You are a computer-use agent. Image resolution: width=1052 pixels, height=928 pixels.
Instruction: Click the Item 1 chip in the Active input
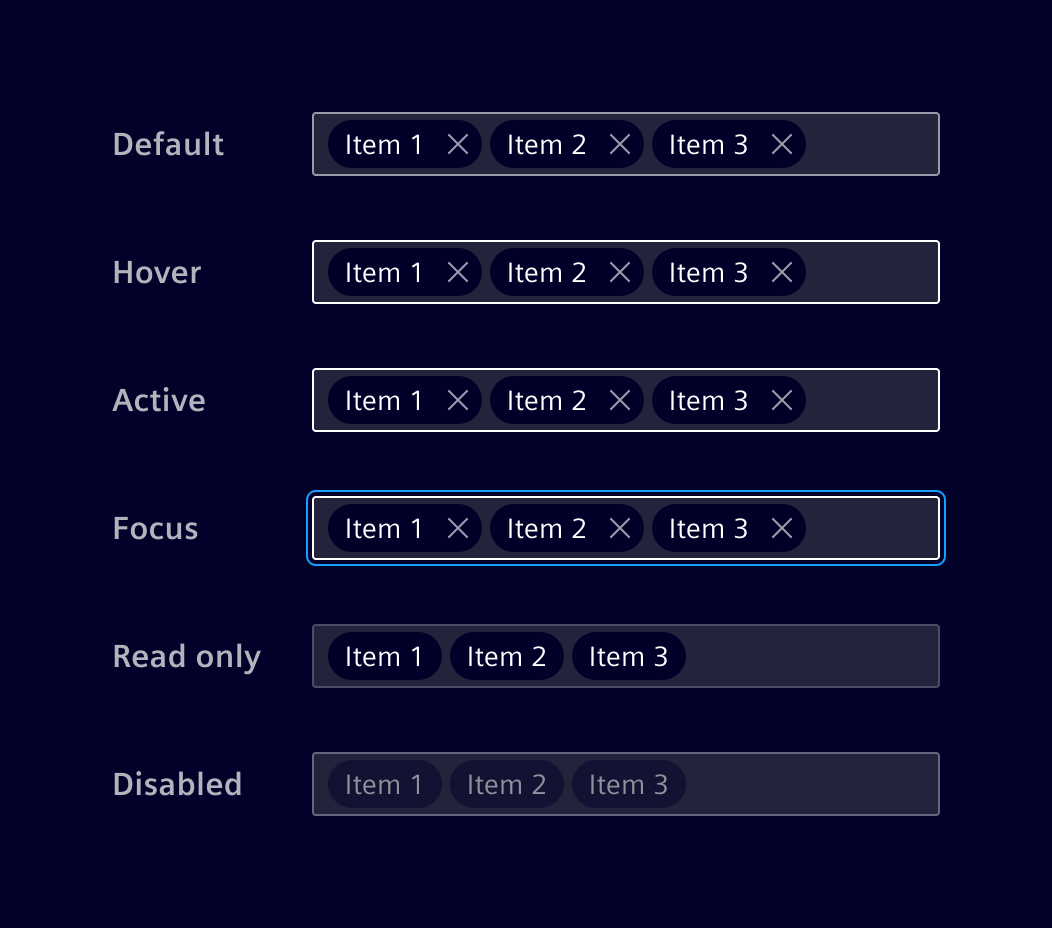384,400
